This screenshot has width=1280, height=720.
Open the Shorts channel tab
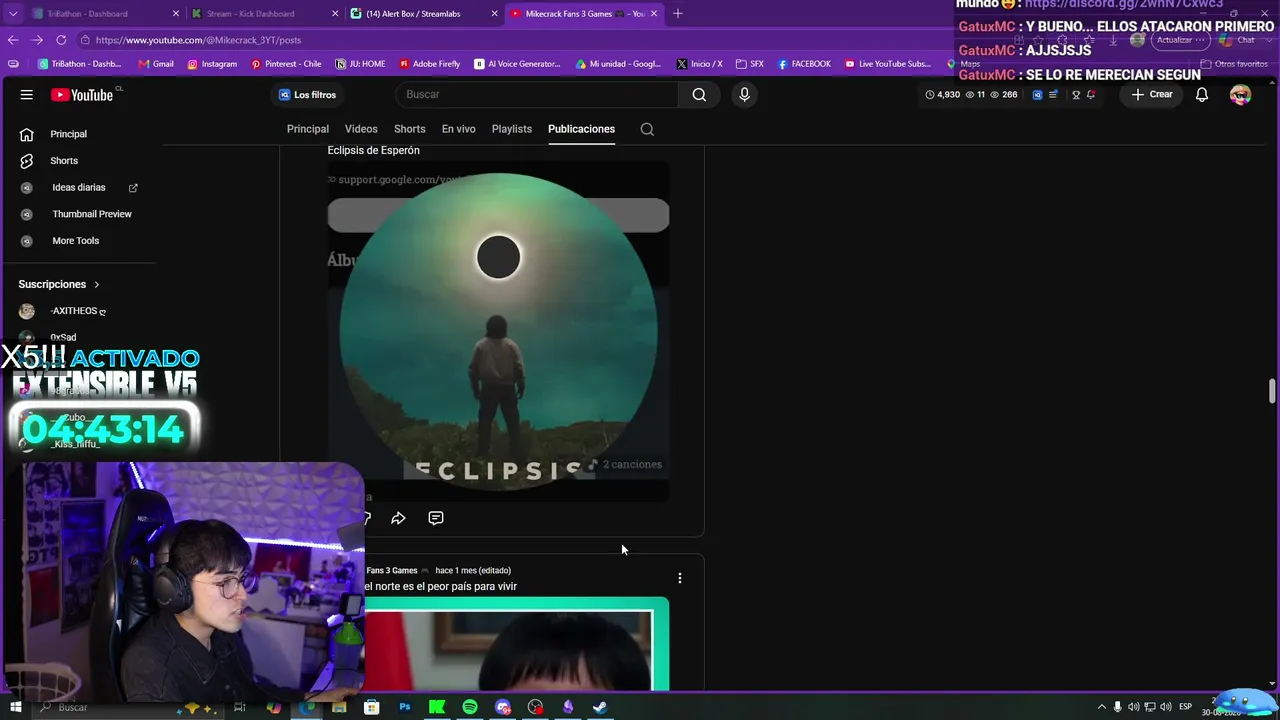pos(410,129)
